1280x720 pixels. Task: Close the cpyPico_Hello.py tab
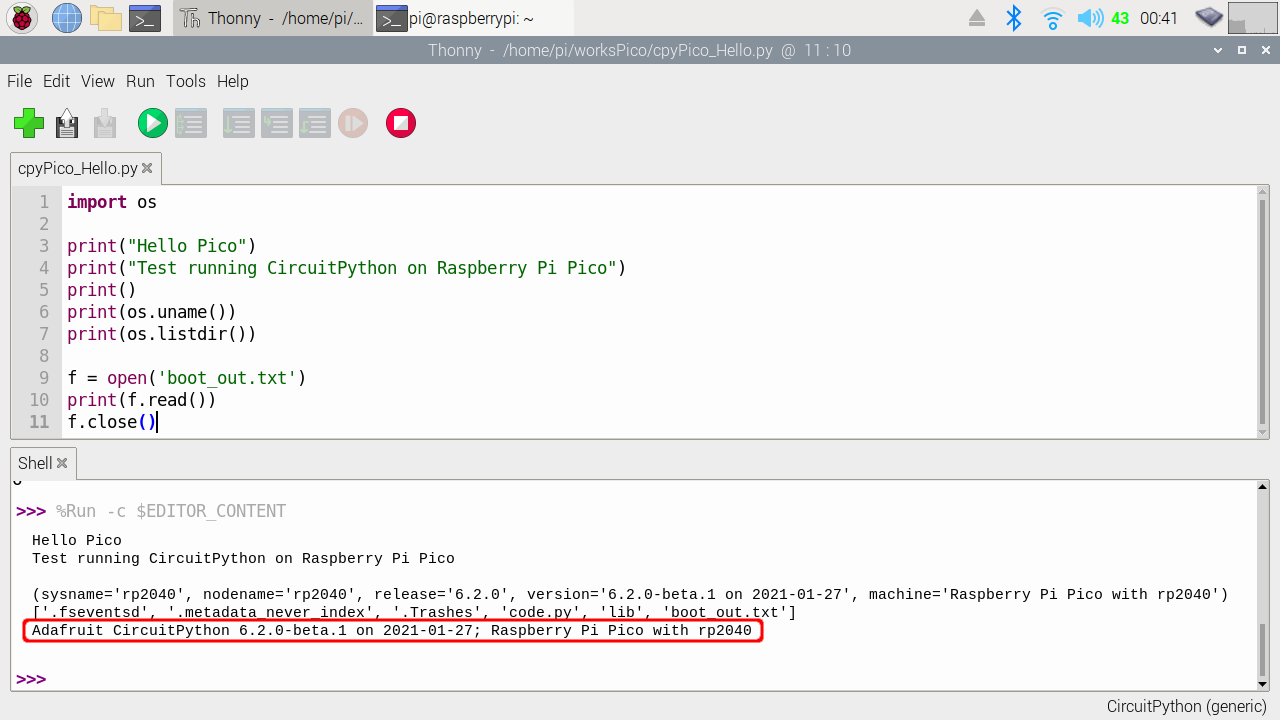pos(147,168)
